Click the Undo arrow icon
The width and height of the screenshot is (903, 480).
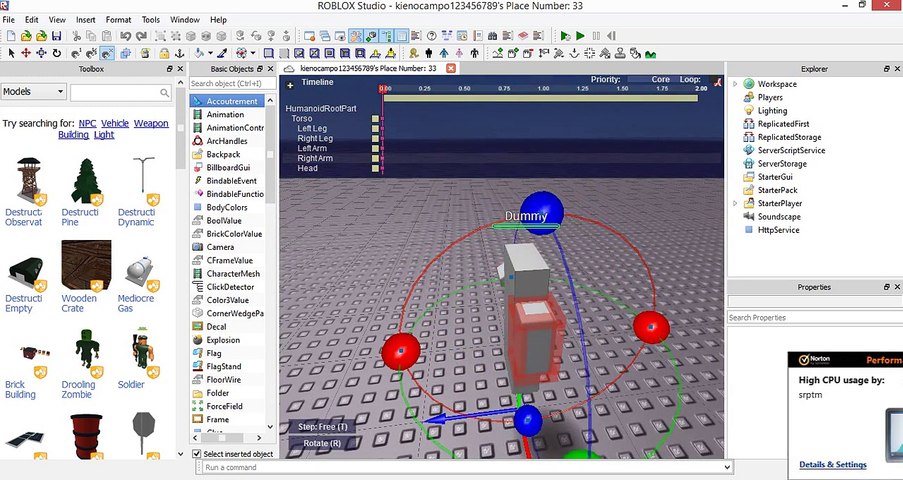126,36
